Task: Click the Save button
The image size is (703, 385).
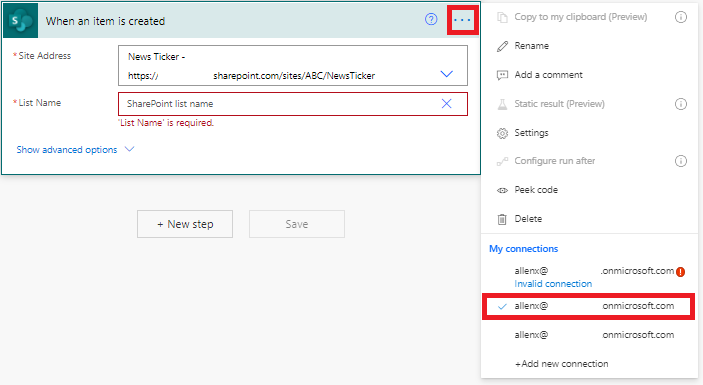Action: [x=297, y=224]
